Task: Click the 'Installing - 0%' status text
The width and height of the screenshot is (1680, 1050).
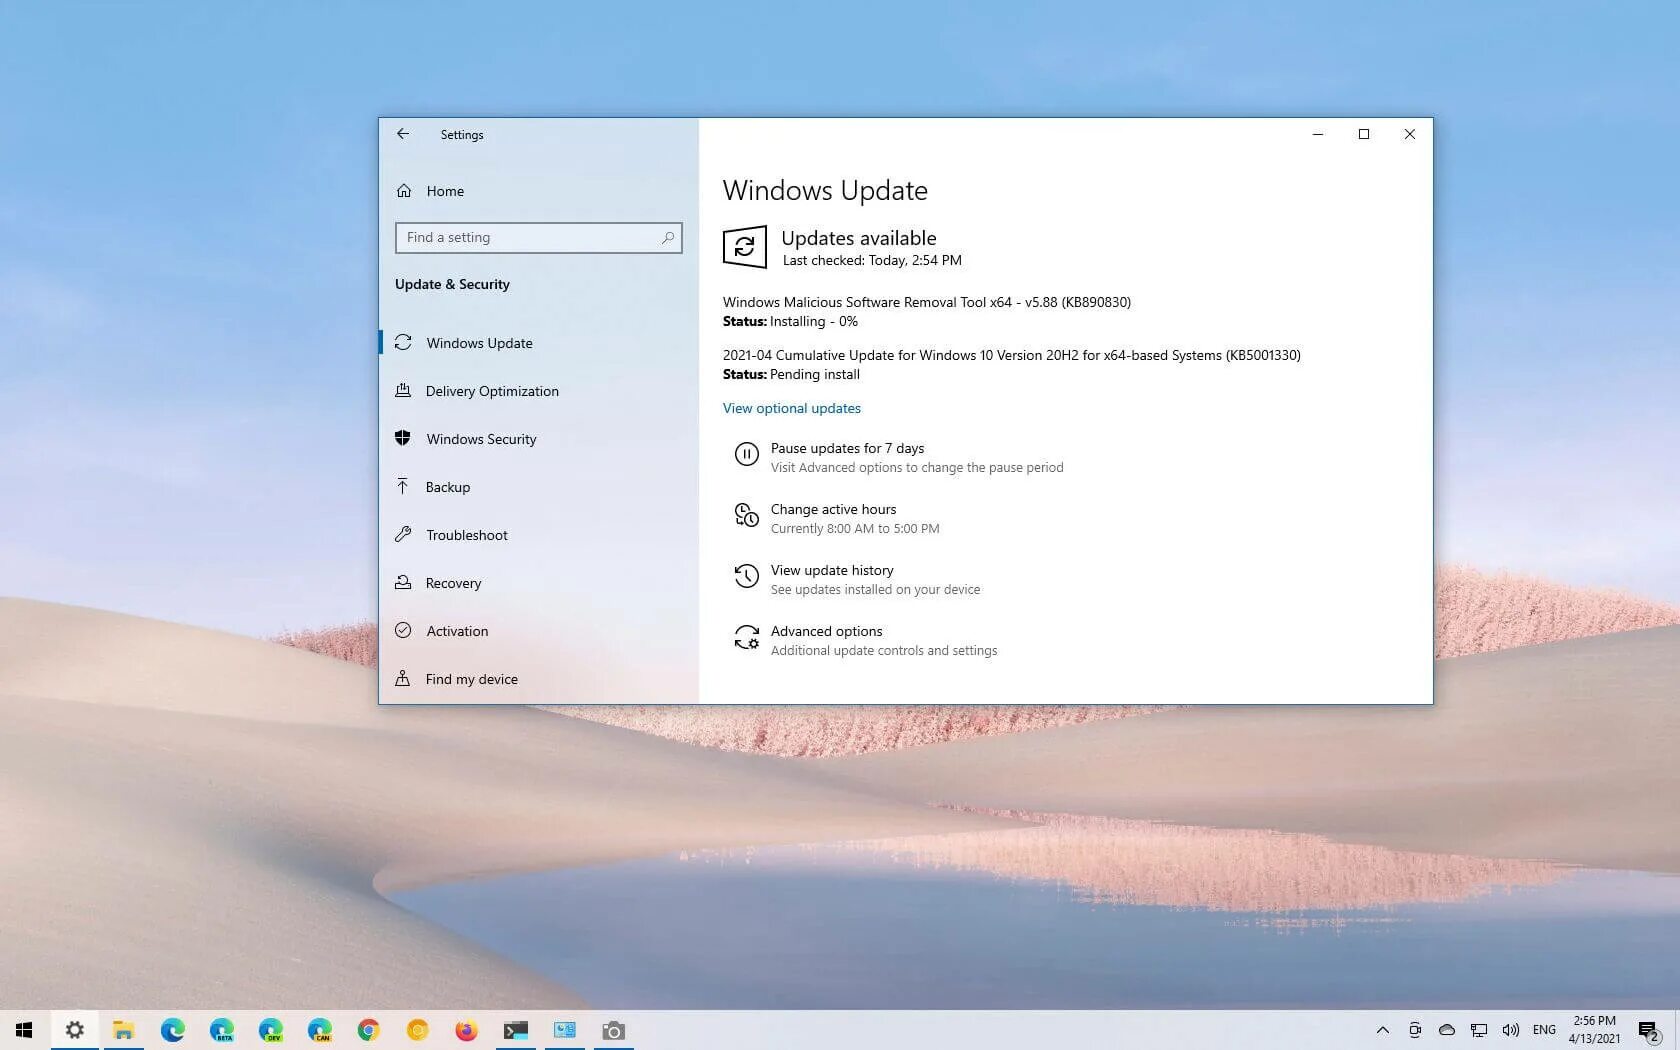Action: click(x=814, y=321)
